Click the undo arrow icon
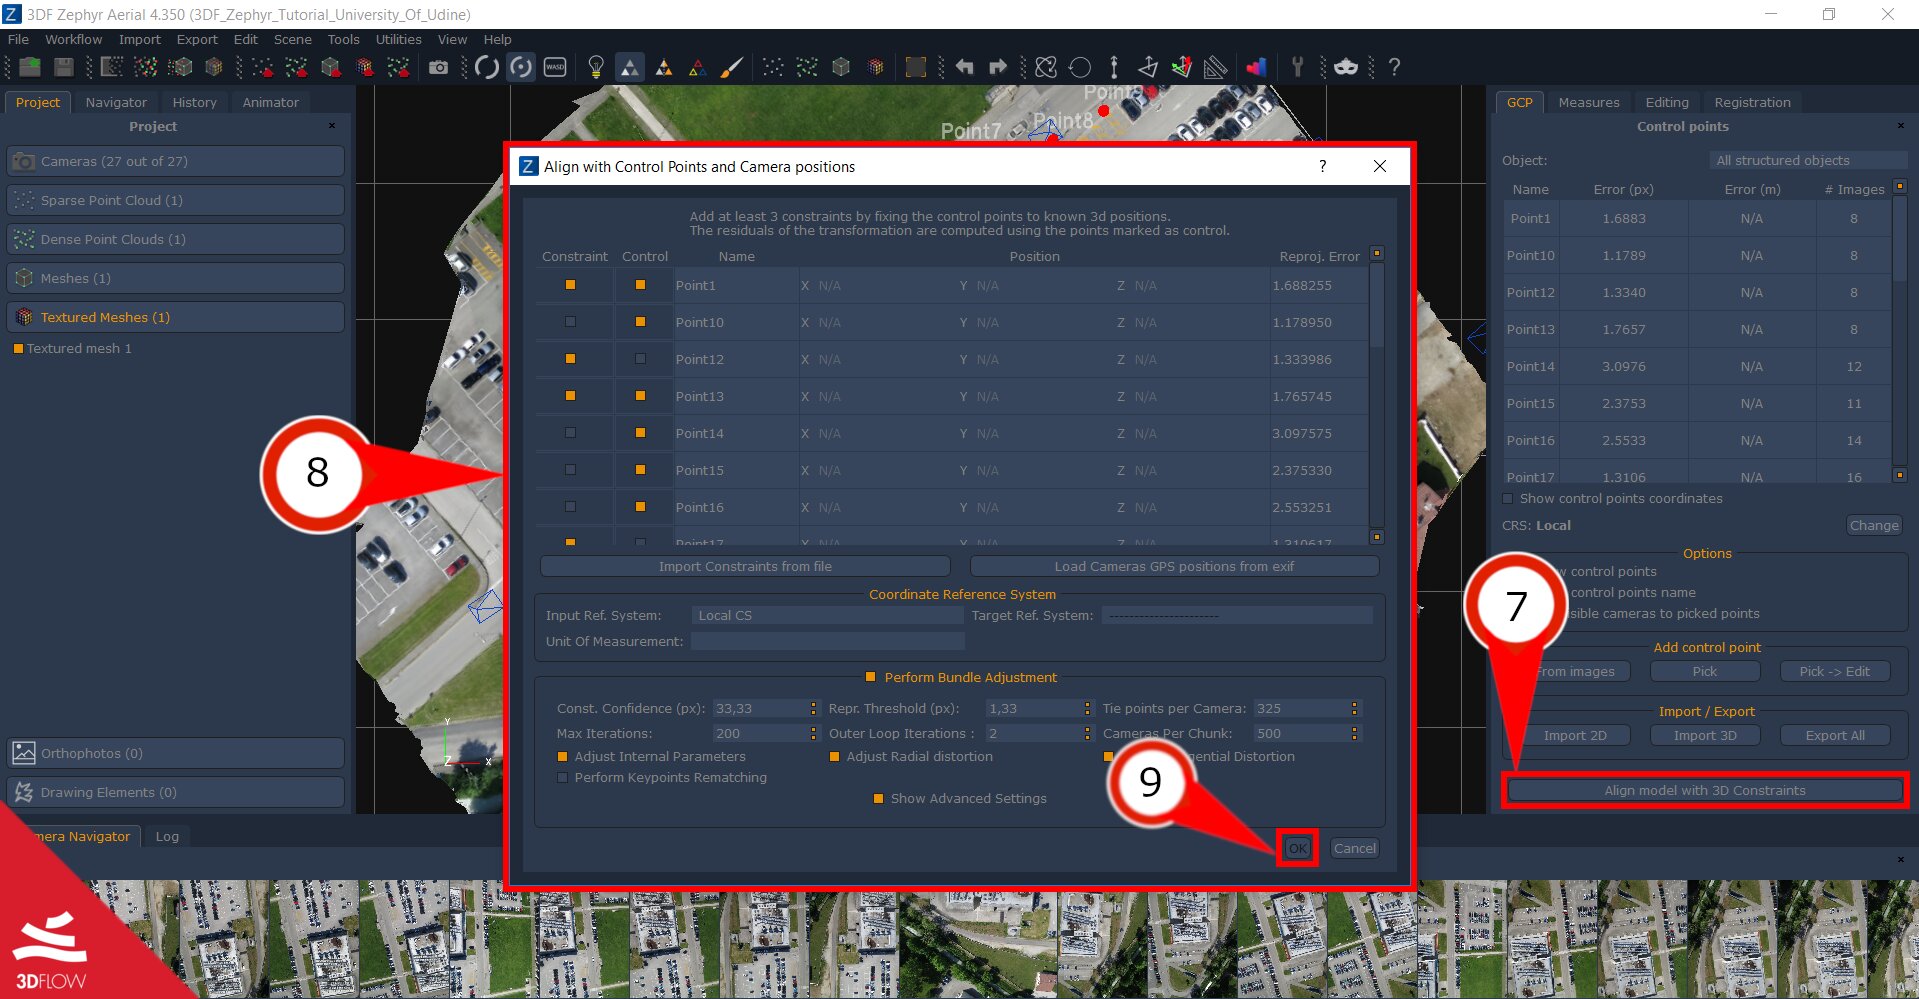 pyautogui.click(x=964, y=67)
